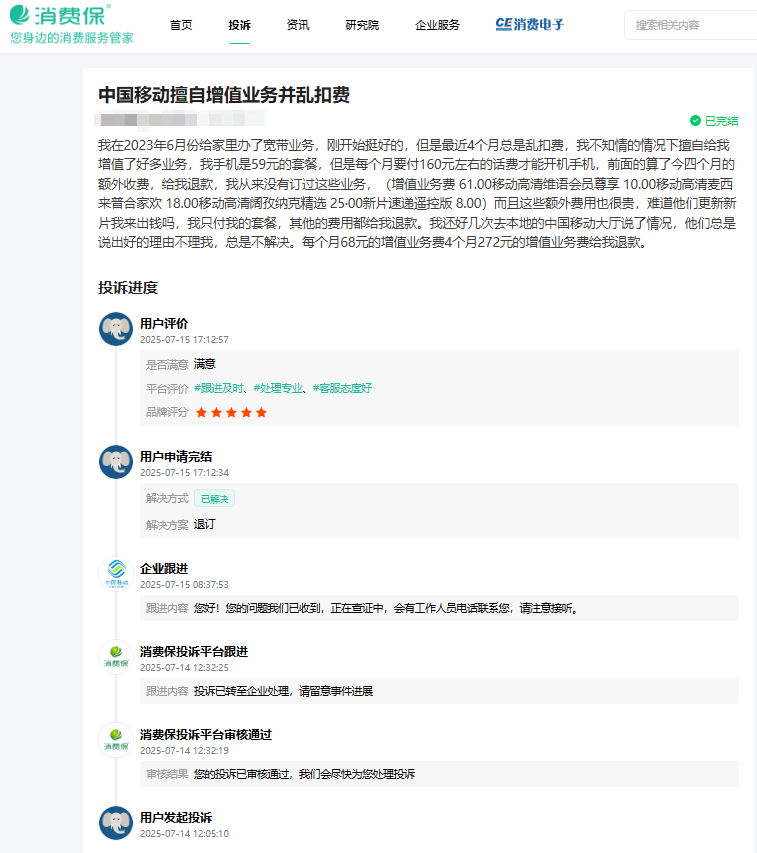Viewport: 757px width, 853px height.
Task: Click the 消费保 avatar beside 消费保投诉平台跟进
Action: click(116, 657)
